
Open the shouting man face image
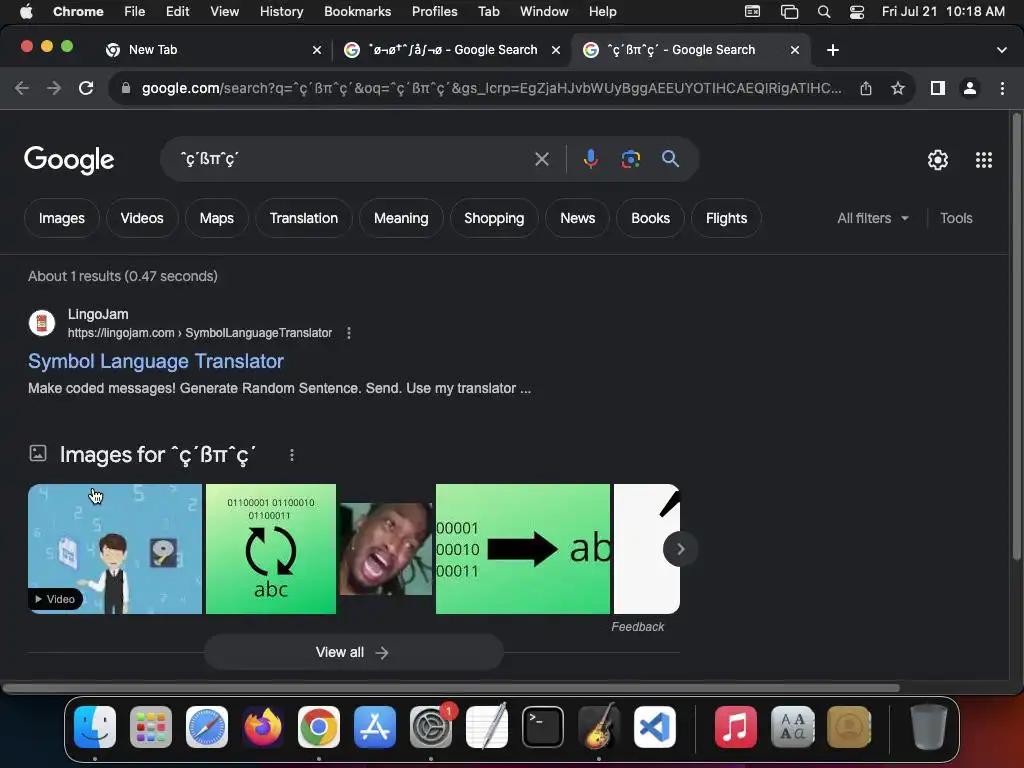point(386,549)
